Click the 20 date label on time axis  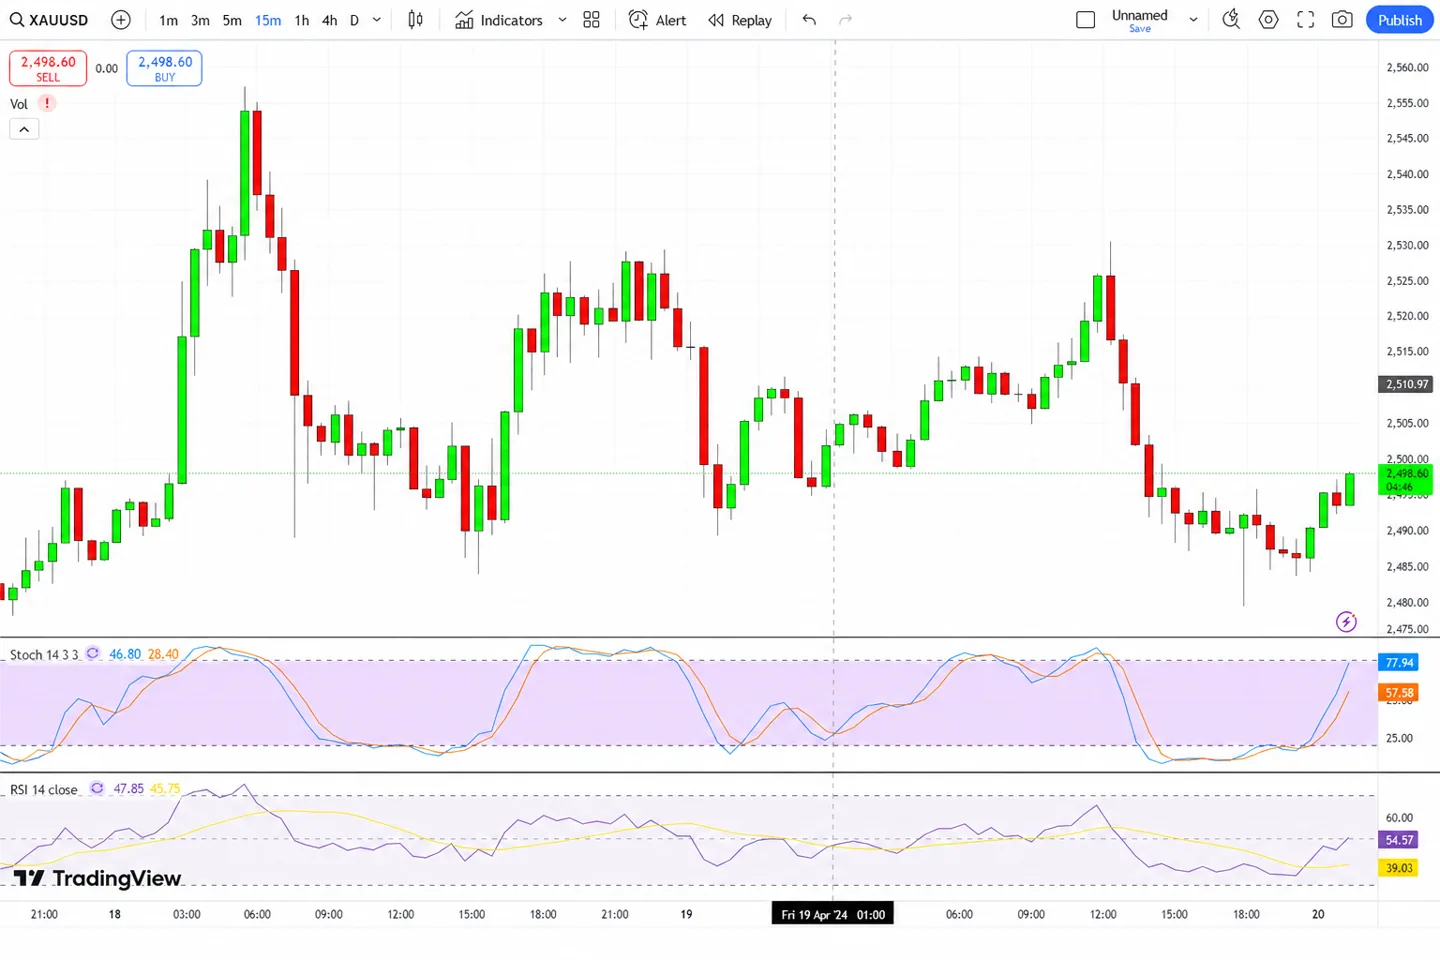[1318, 914]
